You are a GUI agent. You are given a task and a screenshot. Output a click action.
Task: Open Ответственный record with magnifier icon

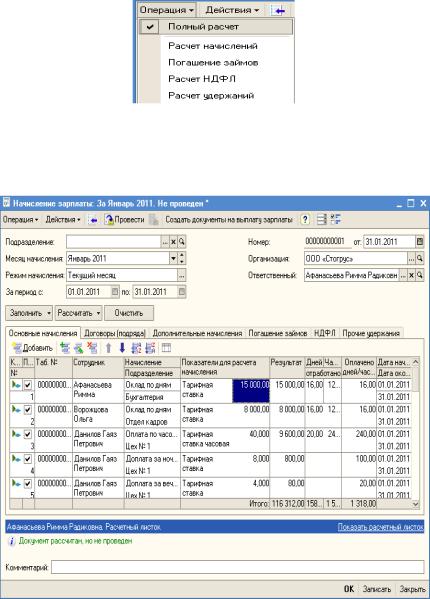point(420,275)
